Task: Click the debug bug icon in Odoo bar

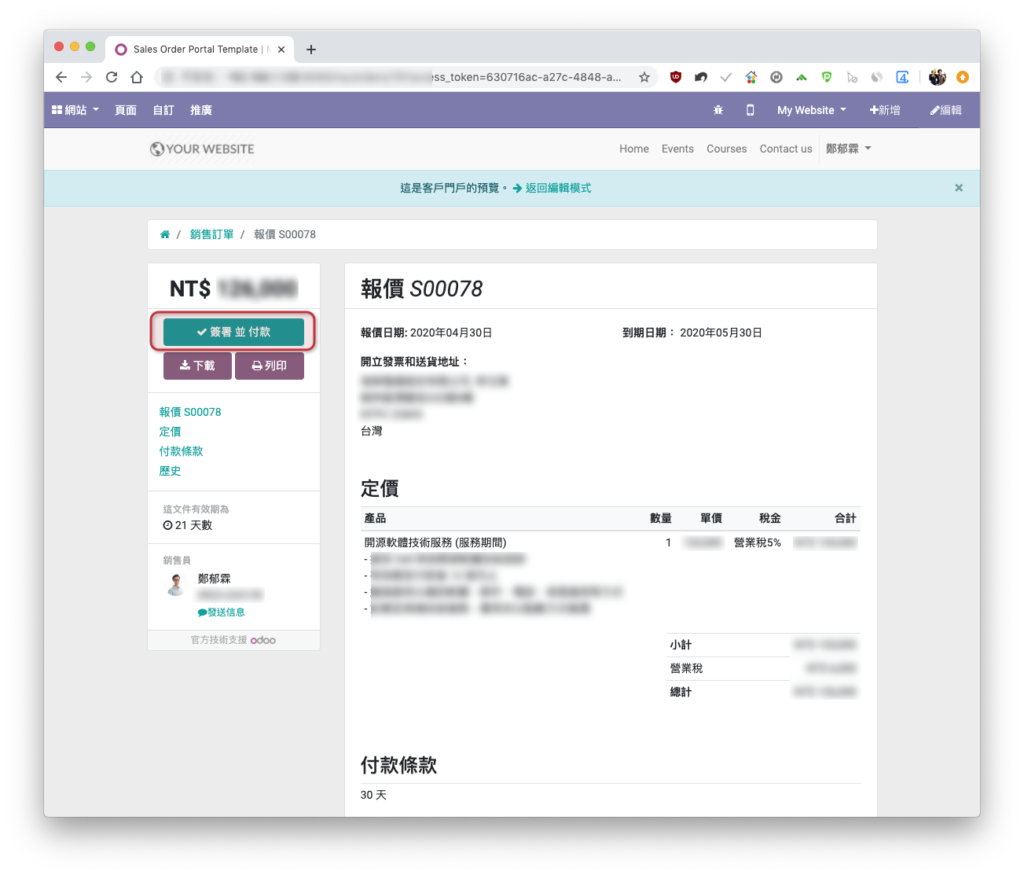Action: (x=718, y=110)
